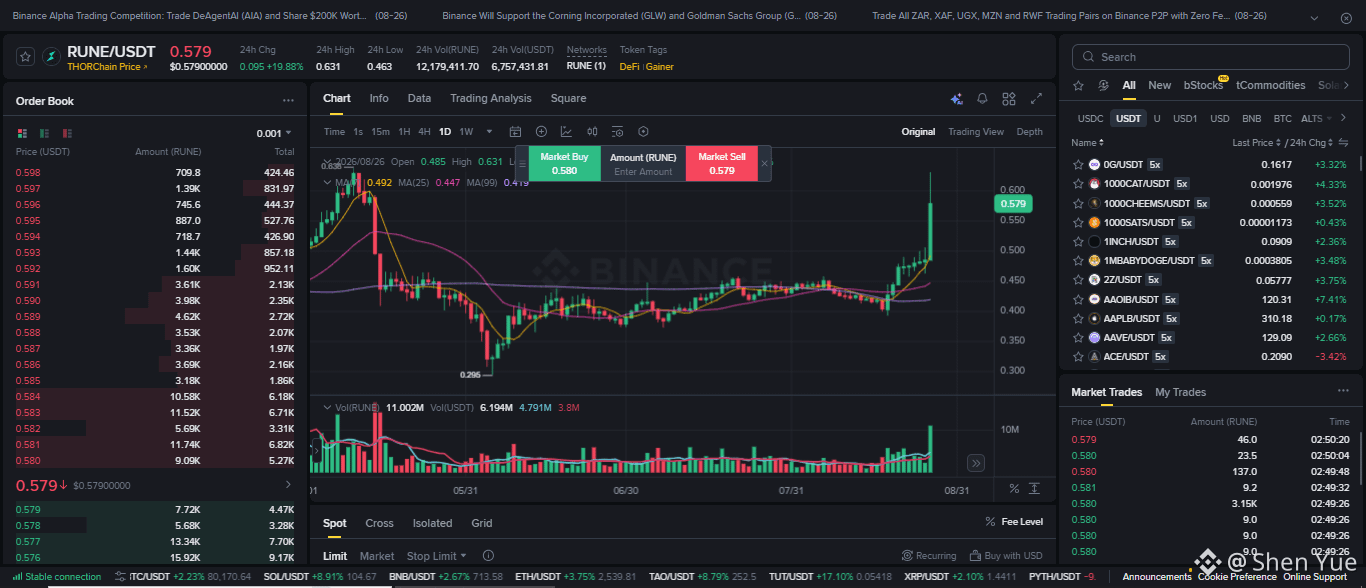The height and width of the screenshot is (588, 1366).
Task: Favorite the 0G/USDT pair
Action: (x=1078, y=164)
